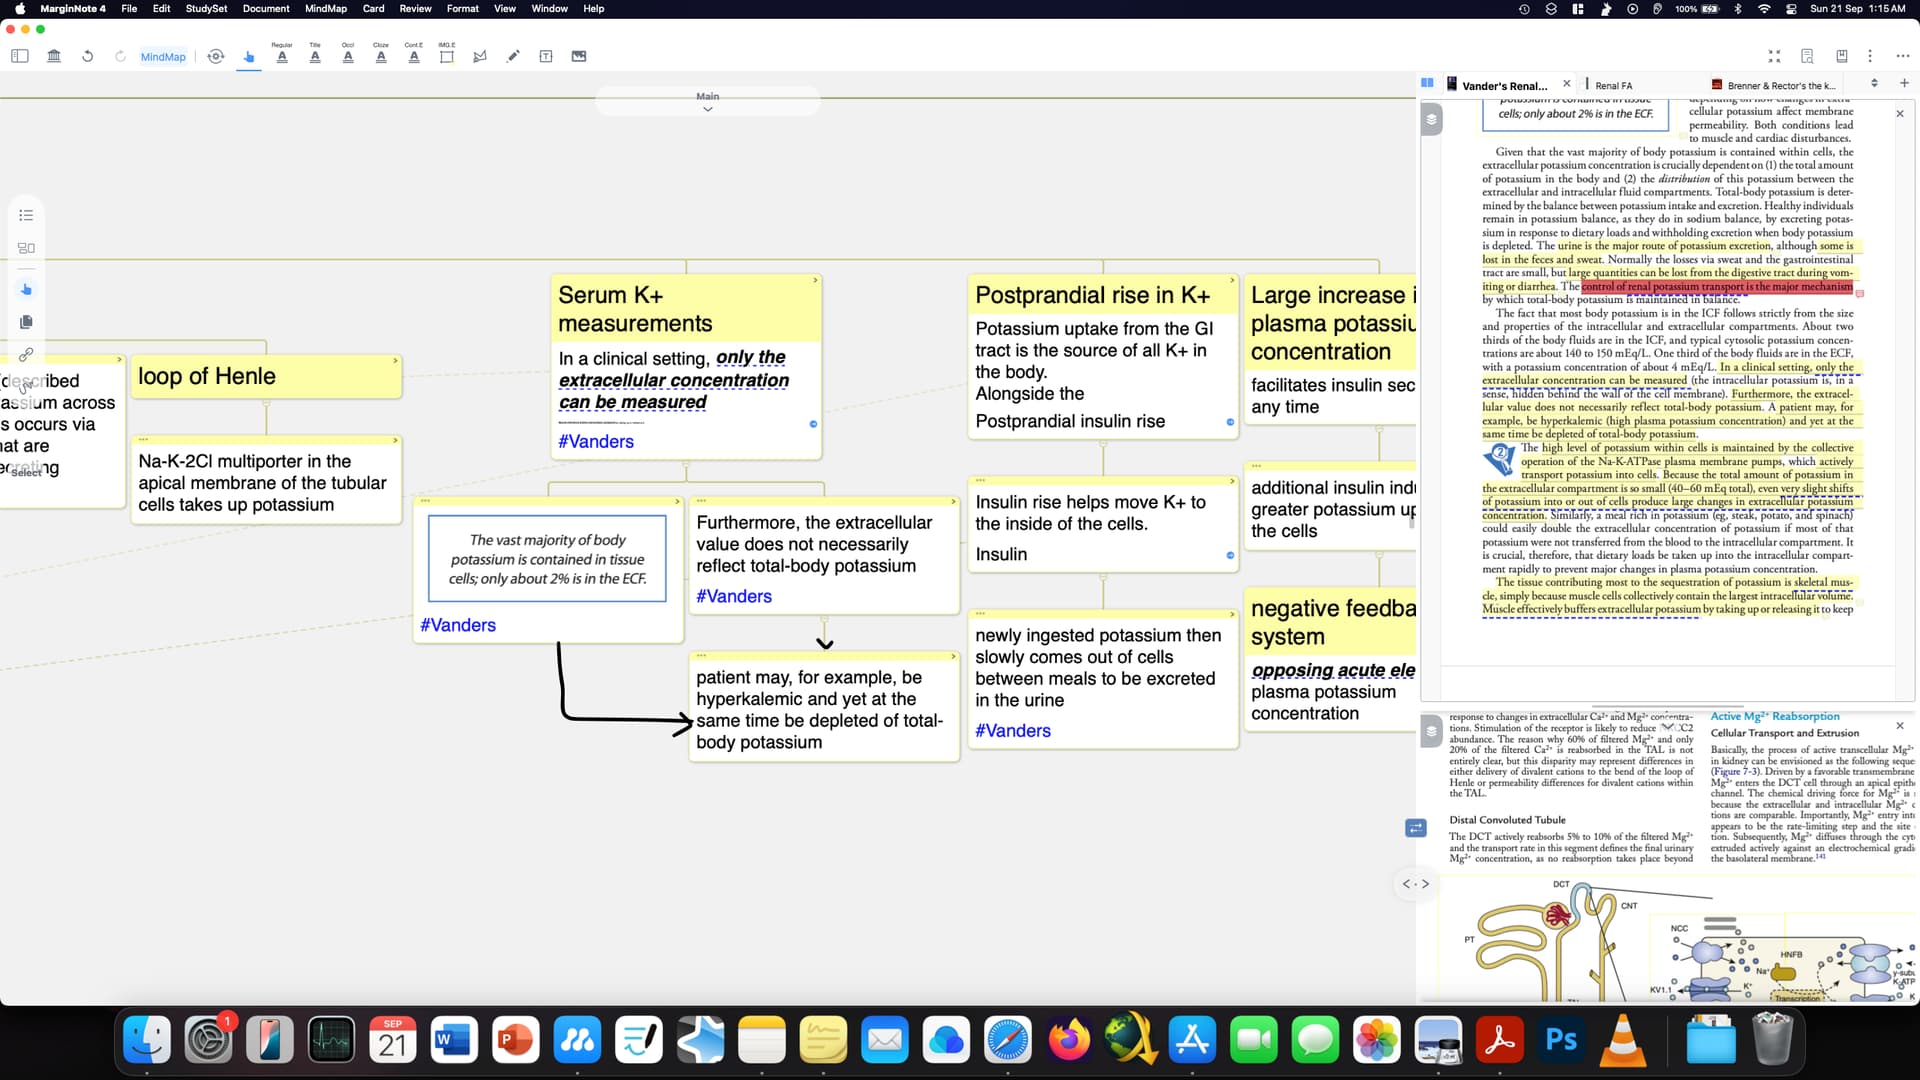
Task: Select the Cloze highlight tool
Action: (x=381, y=56)
